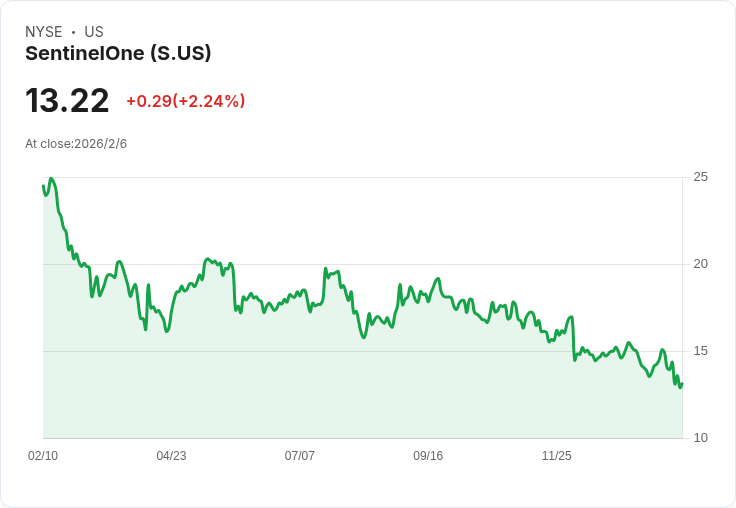The height and width of the screenshot is (508, 736).
Task: Select the 11/25 date on the x-axis
Action: [556, 456]
